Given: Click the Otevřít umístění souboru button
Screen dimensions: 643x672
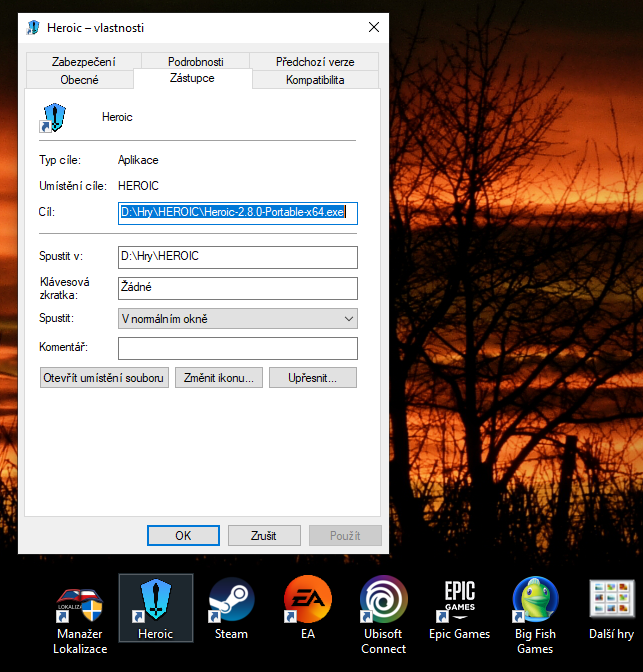Looking at the screenshot, I should [x=103, y=378].
